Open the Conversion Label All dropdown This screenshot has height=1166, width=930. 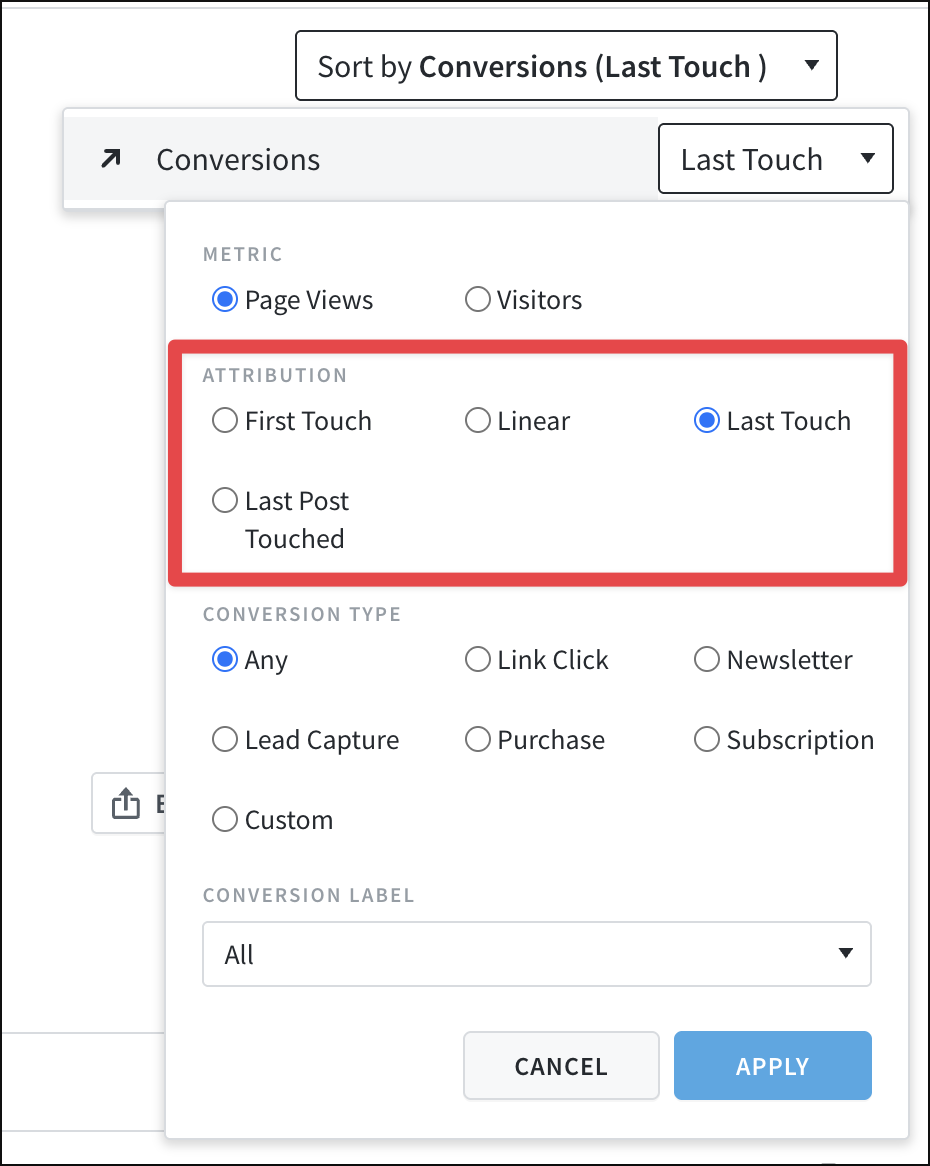(x=537, y=954)
